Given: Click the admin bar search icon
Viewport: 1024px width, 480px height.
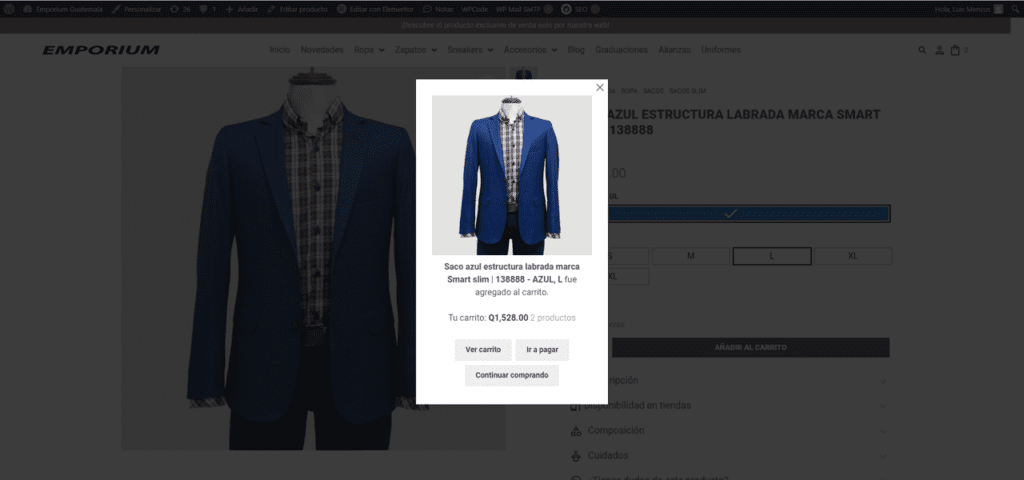Looking at the screenshot, I should [x=1017, y=9].
